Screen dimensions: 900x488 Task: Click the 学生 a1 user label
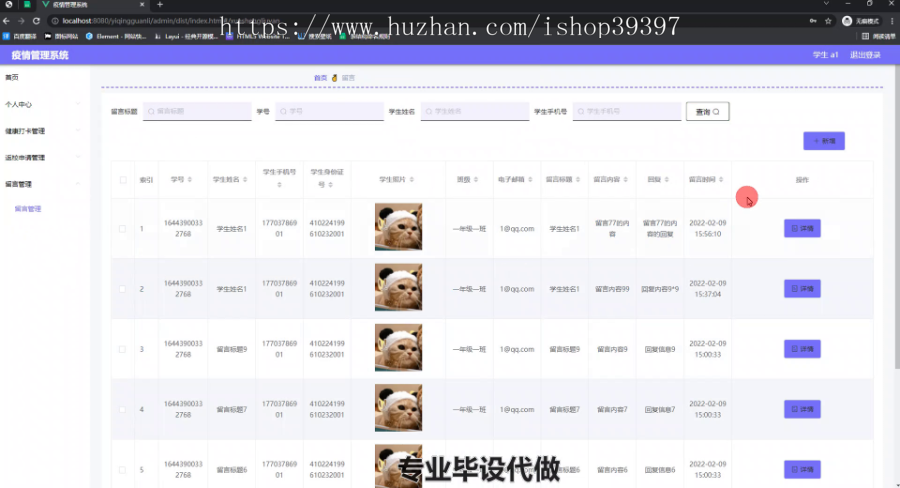(x=825, y=55)
